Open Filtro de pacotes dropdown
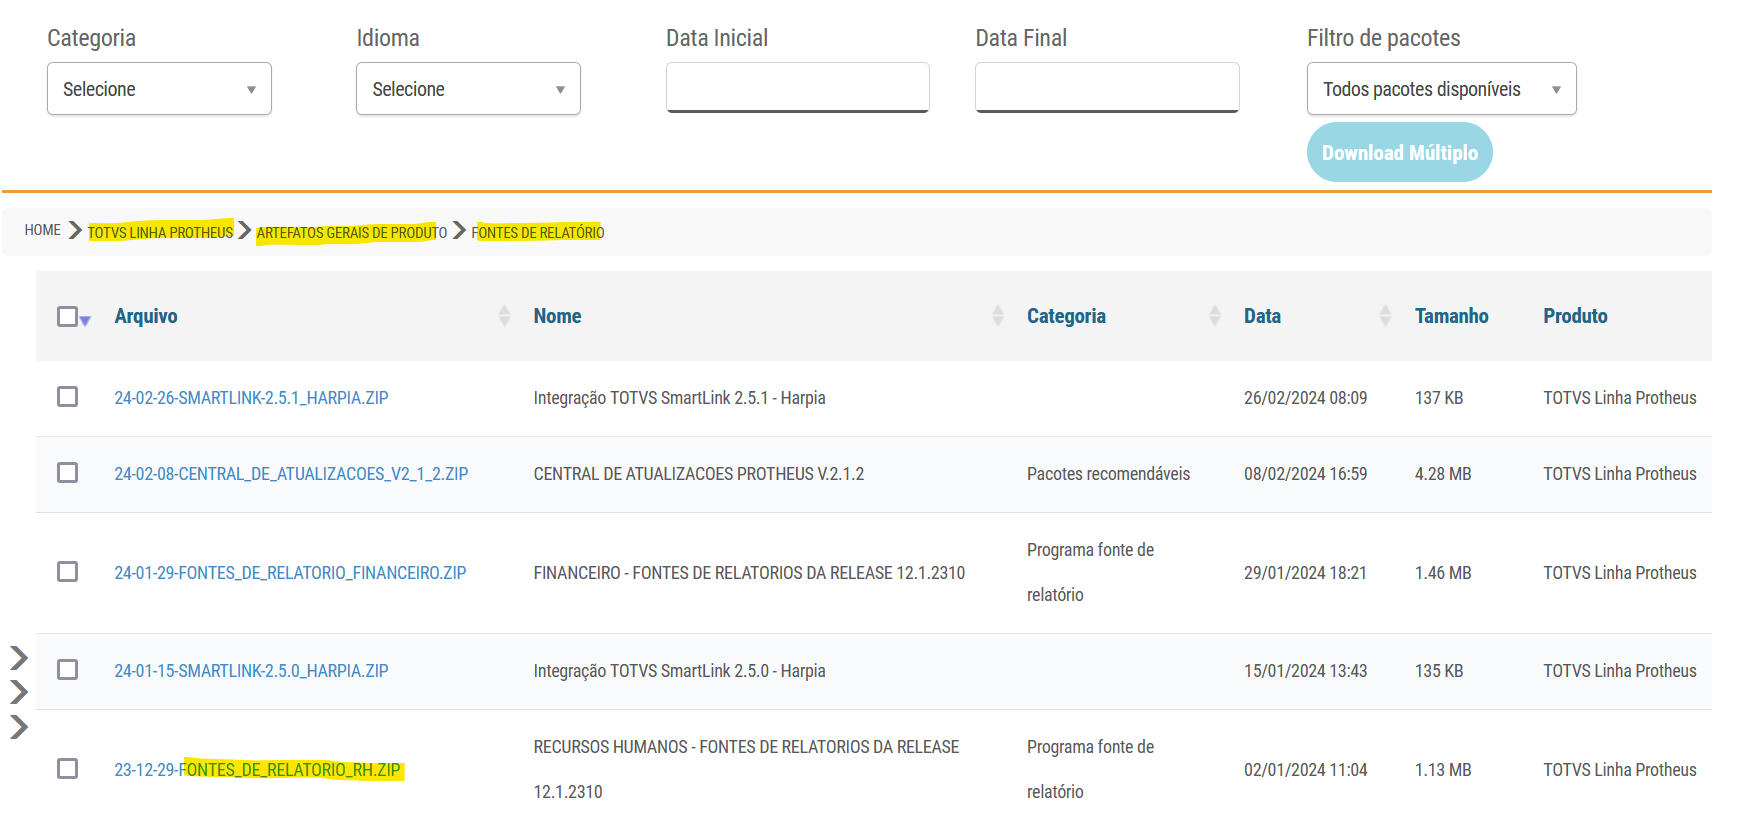 1441,89
